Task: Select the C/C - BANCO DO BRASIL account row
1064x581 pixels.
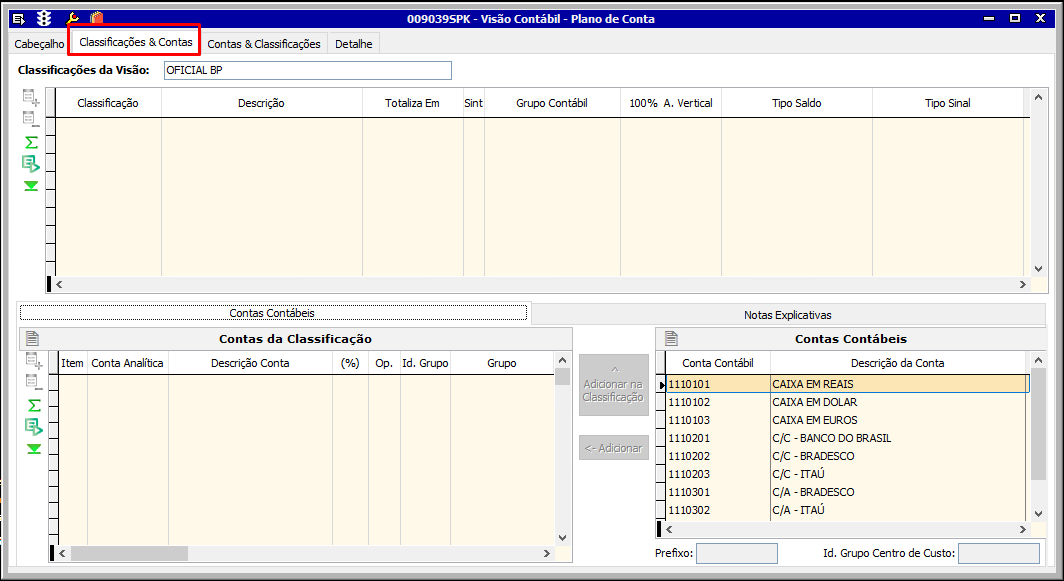Action: coord(831,438)
